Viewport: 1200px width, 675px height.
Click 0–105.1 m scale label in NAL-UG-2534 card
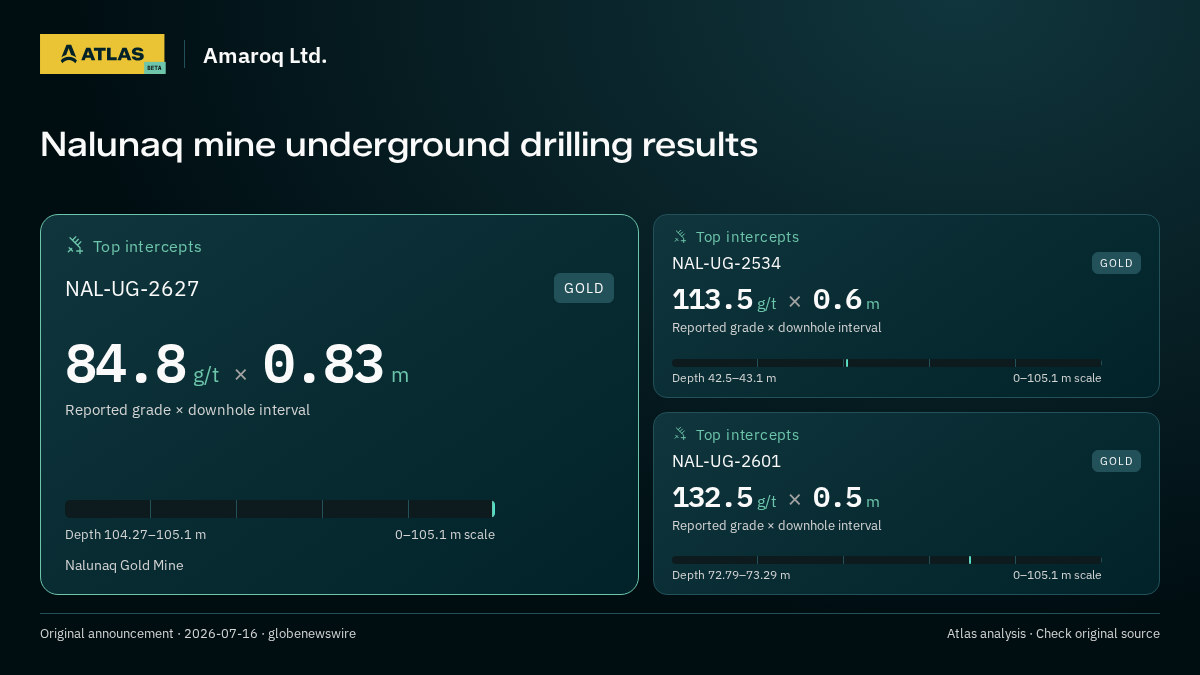click(1057, 378)
